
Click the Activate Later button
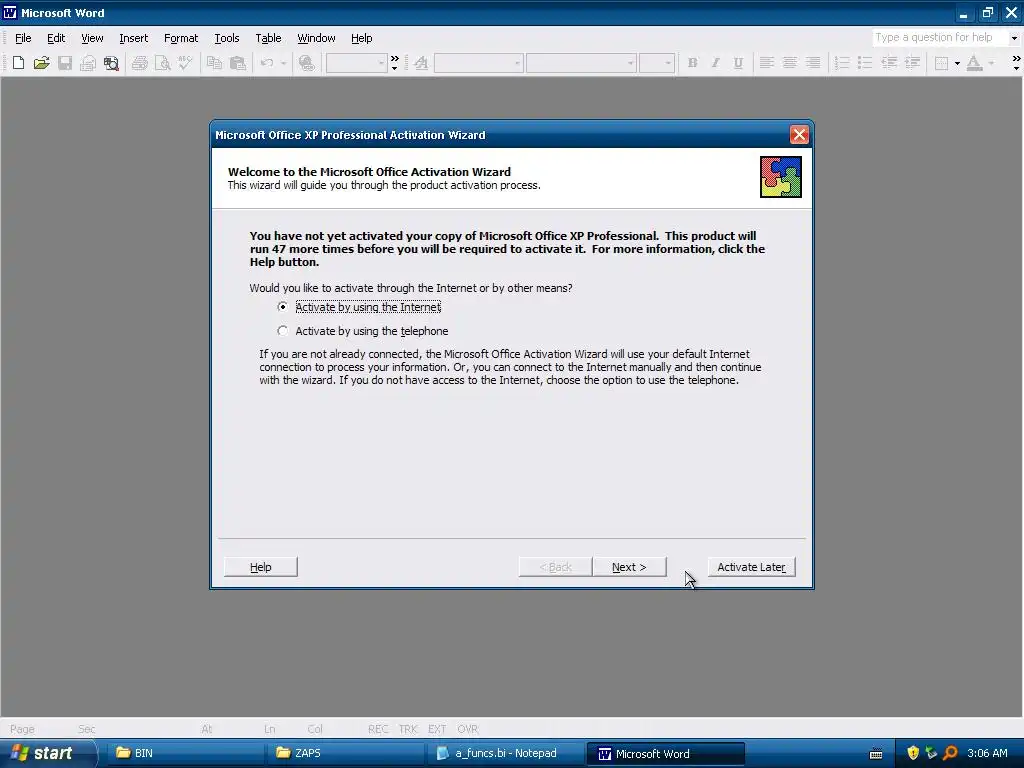coord(751,567)
